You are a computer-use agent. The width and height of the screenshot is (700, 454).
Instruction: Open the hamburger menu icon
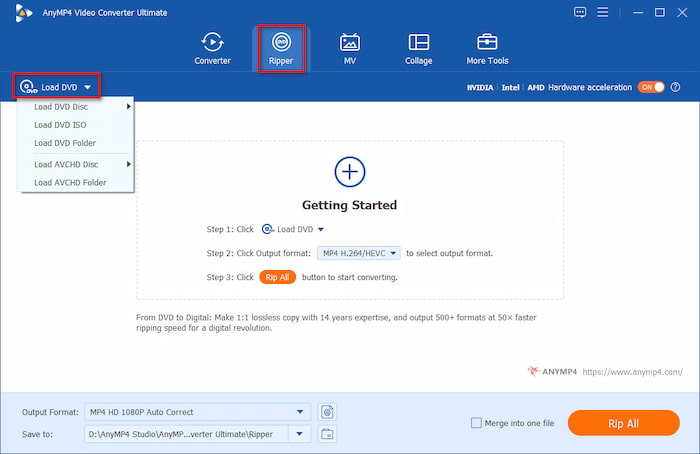click(x=603, y=12)
